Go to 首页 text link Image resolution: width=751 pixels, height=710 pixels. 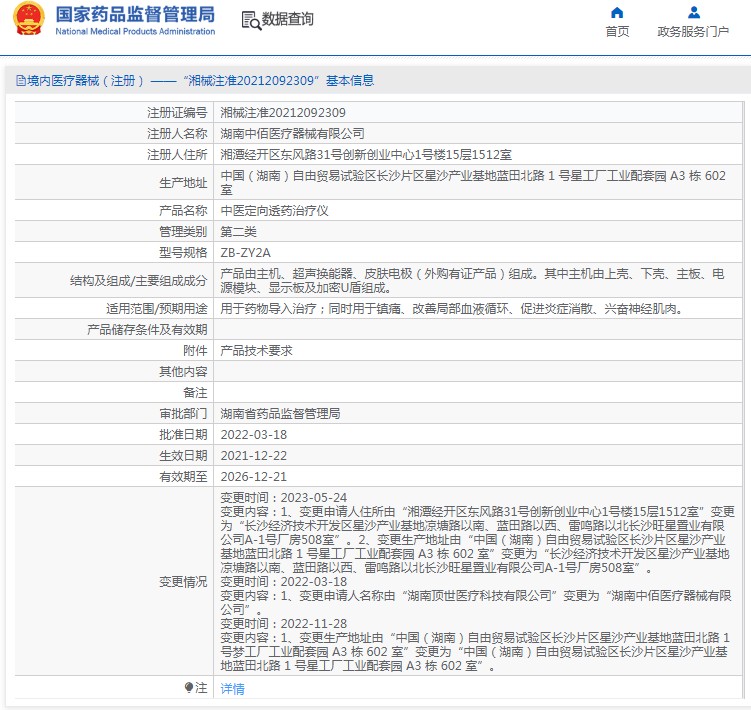coord(617,32)
